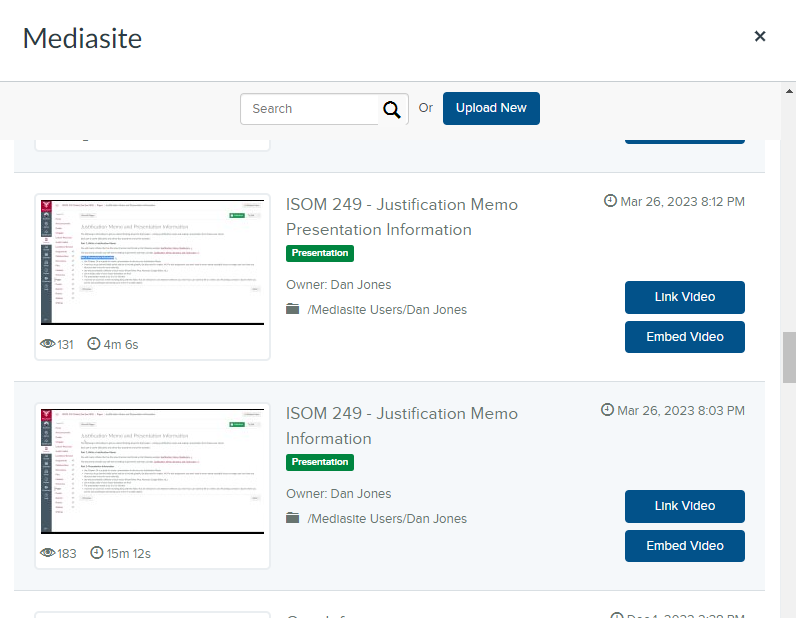Click the clock icon beside 15m 12s
Image resolution: width=796 pixels, height=618 pixels.
96,552
